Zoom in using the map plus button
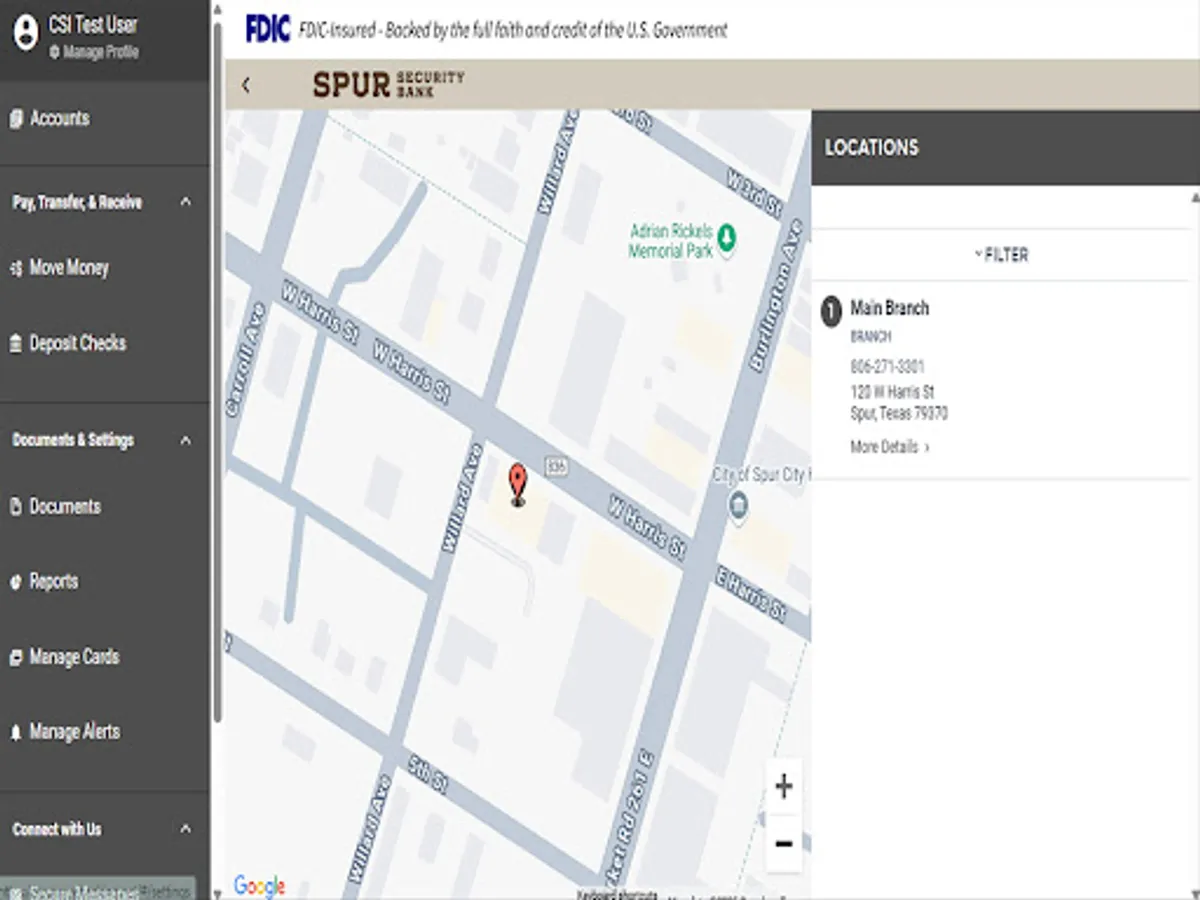This screenshot has height=900, width=1200. [783, 786]
